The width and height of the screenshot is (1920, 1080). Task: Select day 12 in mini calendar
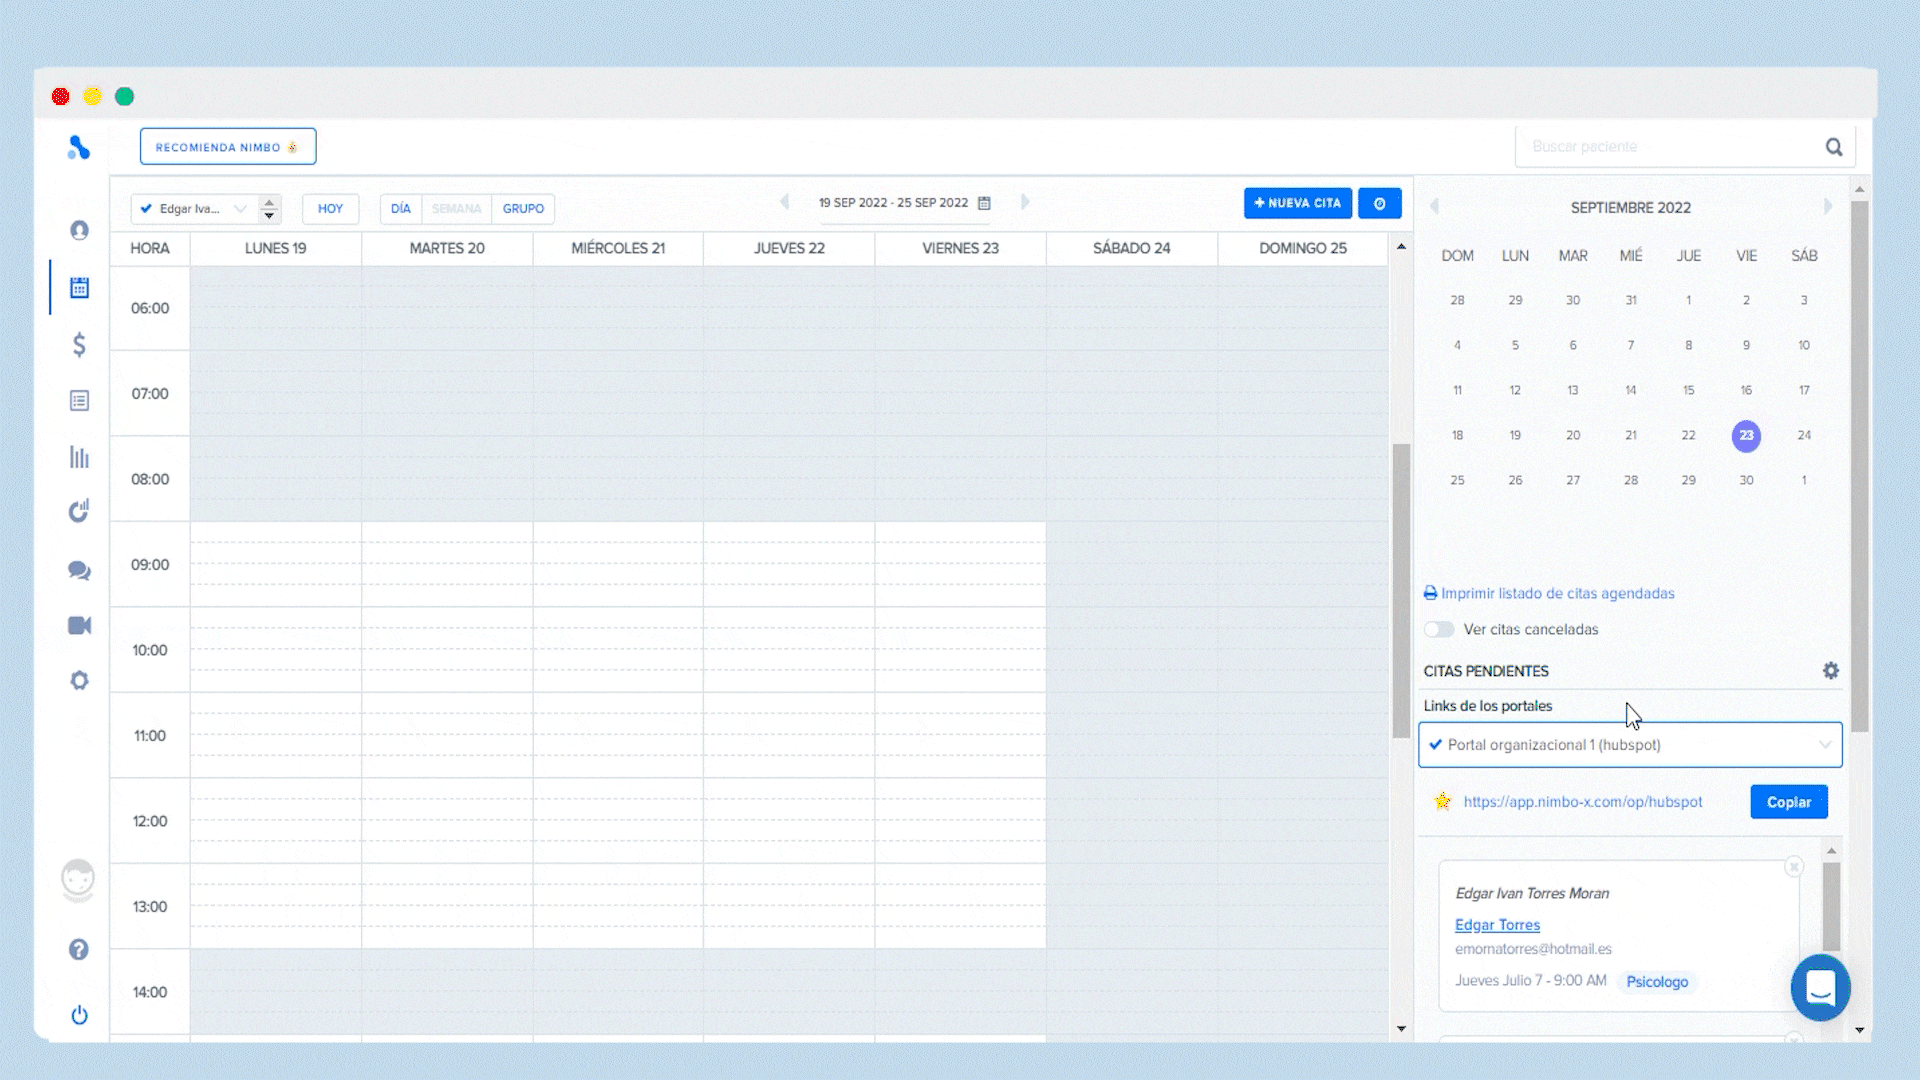[x=1515, y=390]
